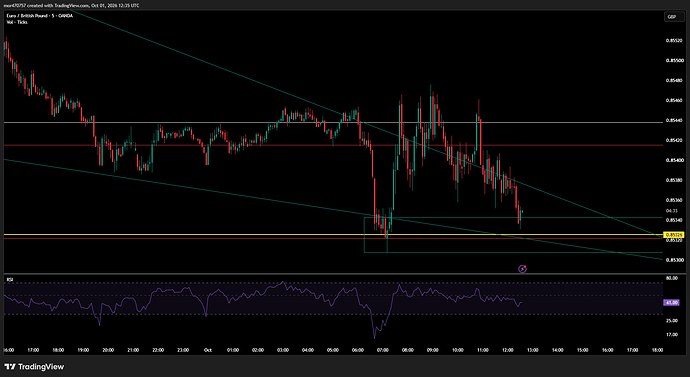
Task: Click the 03:00 time axis label
Action: [283, 351]
